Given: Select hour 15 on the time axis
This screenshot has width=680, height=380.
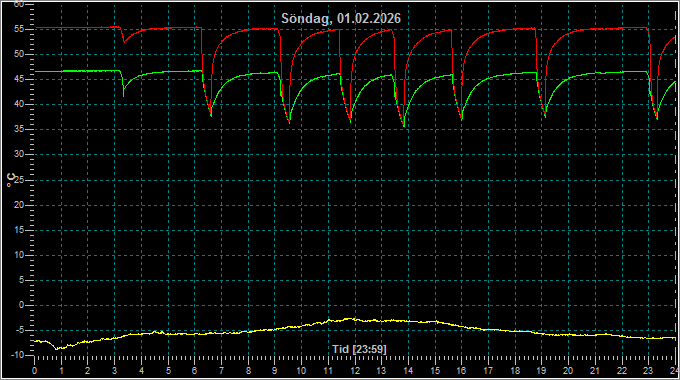Looking at the screenshot, I should [x=435, y=371].
